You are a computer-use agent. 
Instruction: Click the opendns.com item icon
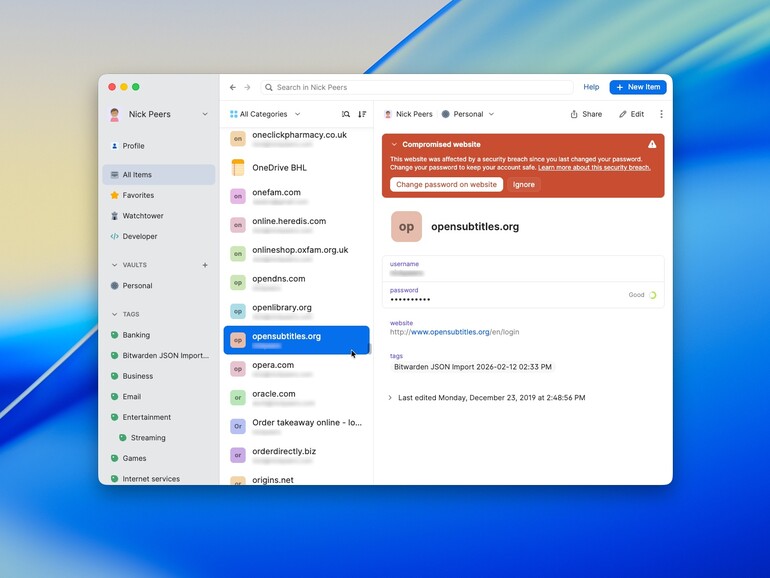pos(238,283)
